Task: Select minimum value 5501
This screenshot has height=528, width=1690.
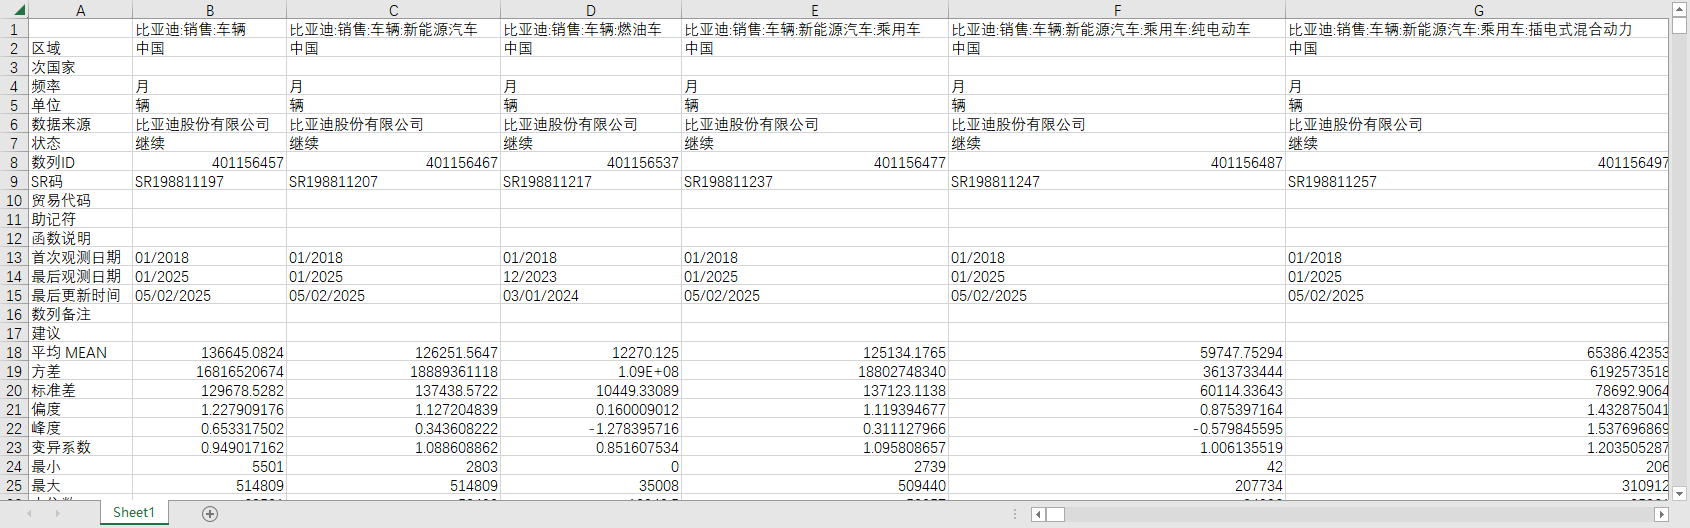Action: [210, 466]
